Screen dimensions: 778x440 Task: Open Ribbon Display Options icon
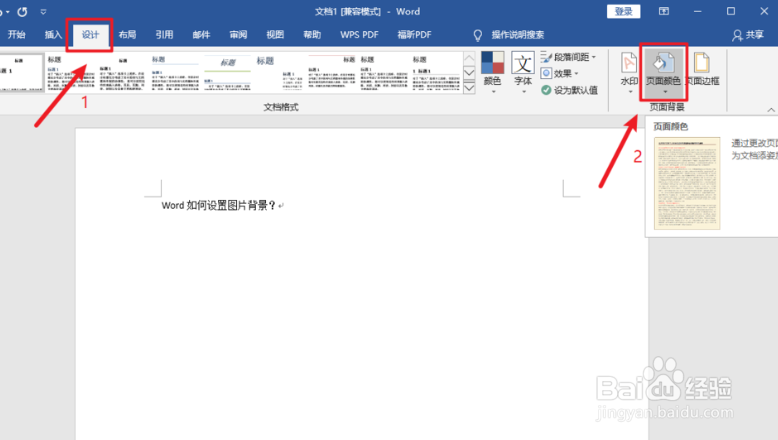point(663,11)
